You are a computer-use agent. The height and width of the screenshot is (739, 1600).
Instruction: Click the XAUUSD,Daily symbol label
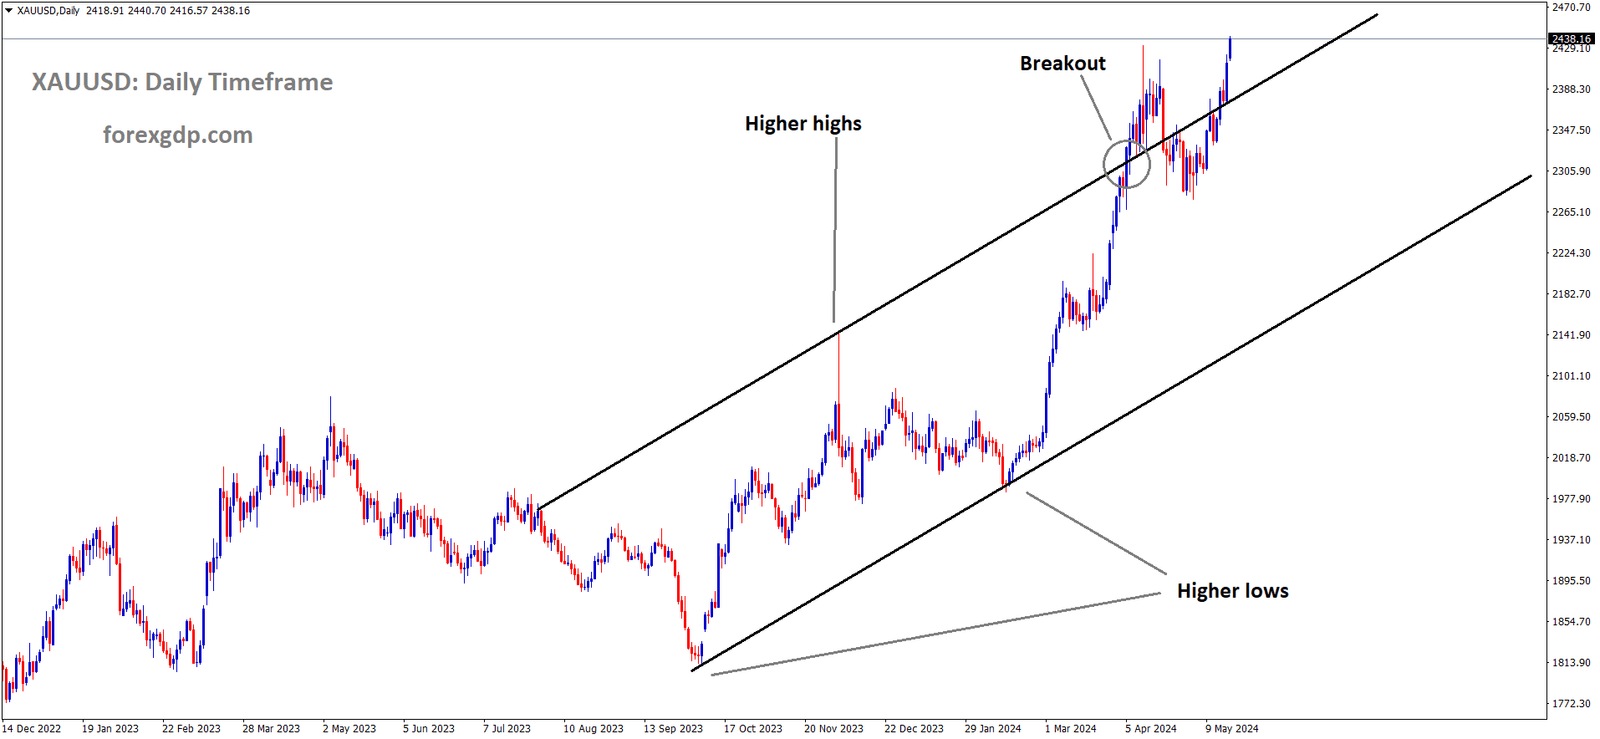[49, 11]
